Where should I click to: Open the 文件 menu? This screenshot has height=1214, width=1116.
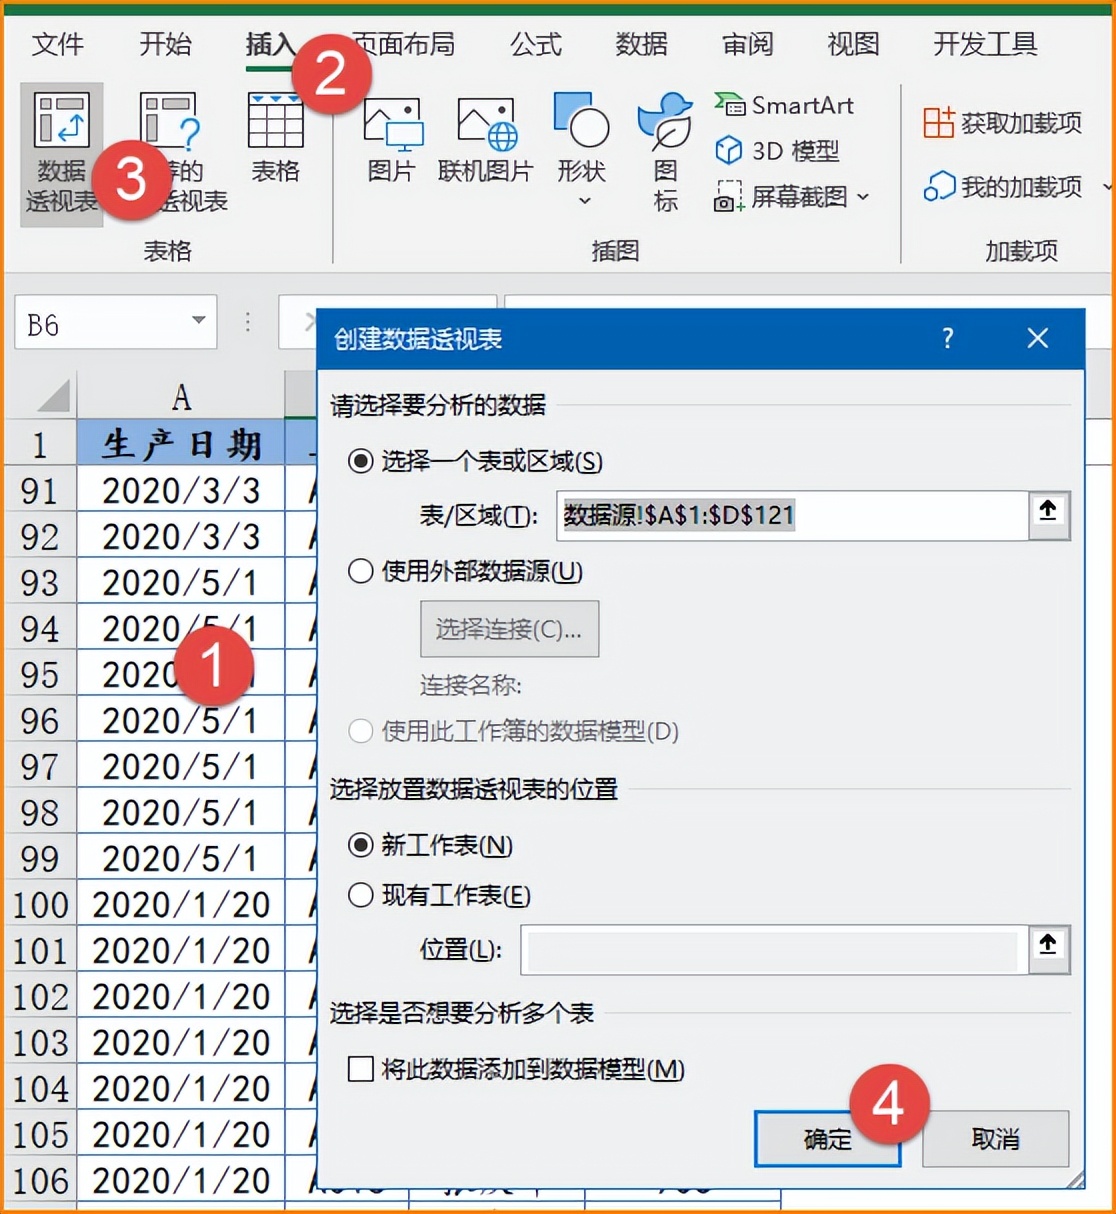point(57,44)
